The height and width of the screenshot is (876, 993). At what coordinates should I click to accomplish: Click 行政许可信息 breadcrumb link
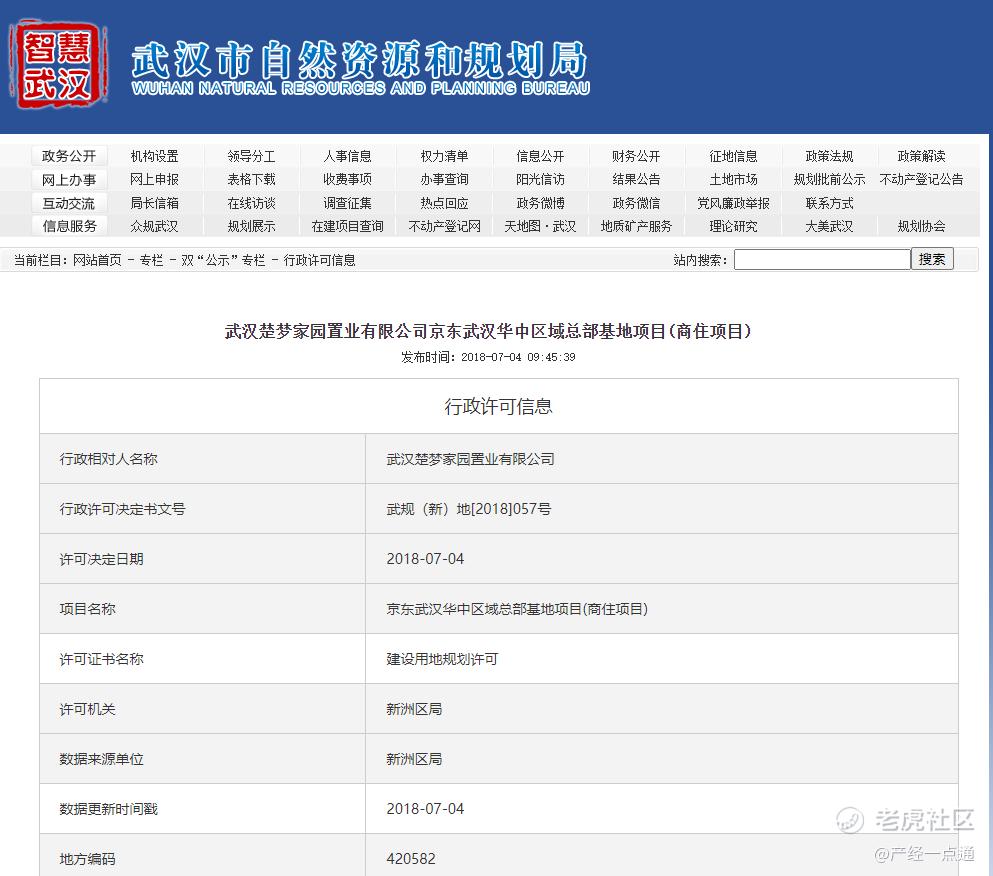point(319,260)
